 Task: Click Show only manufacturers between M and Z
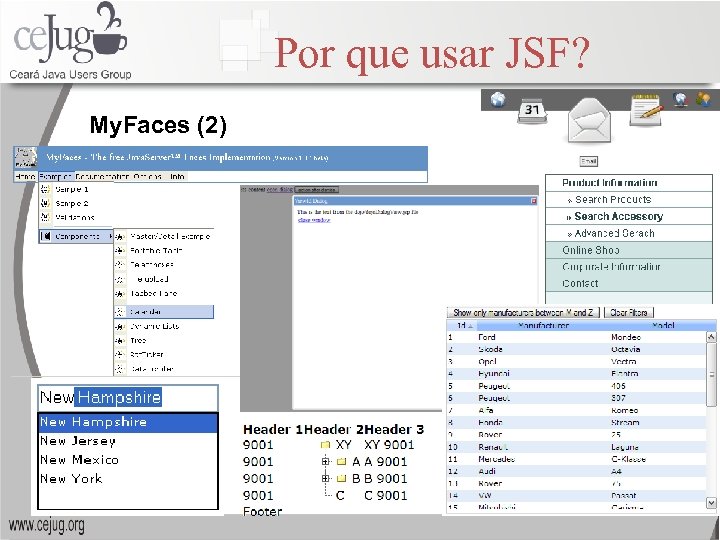[x=523, y=313]
